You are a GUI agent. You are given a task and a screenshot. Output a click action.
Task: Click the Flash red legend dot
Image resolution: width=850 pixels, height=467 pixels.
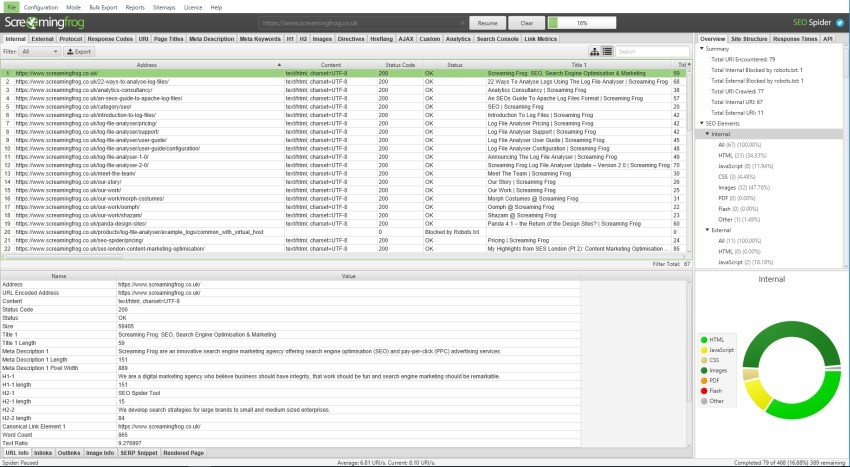(x=704, y=391)
